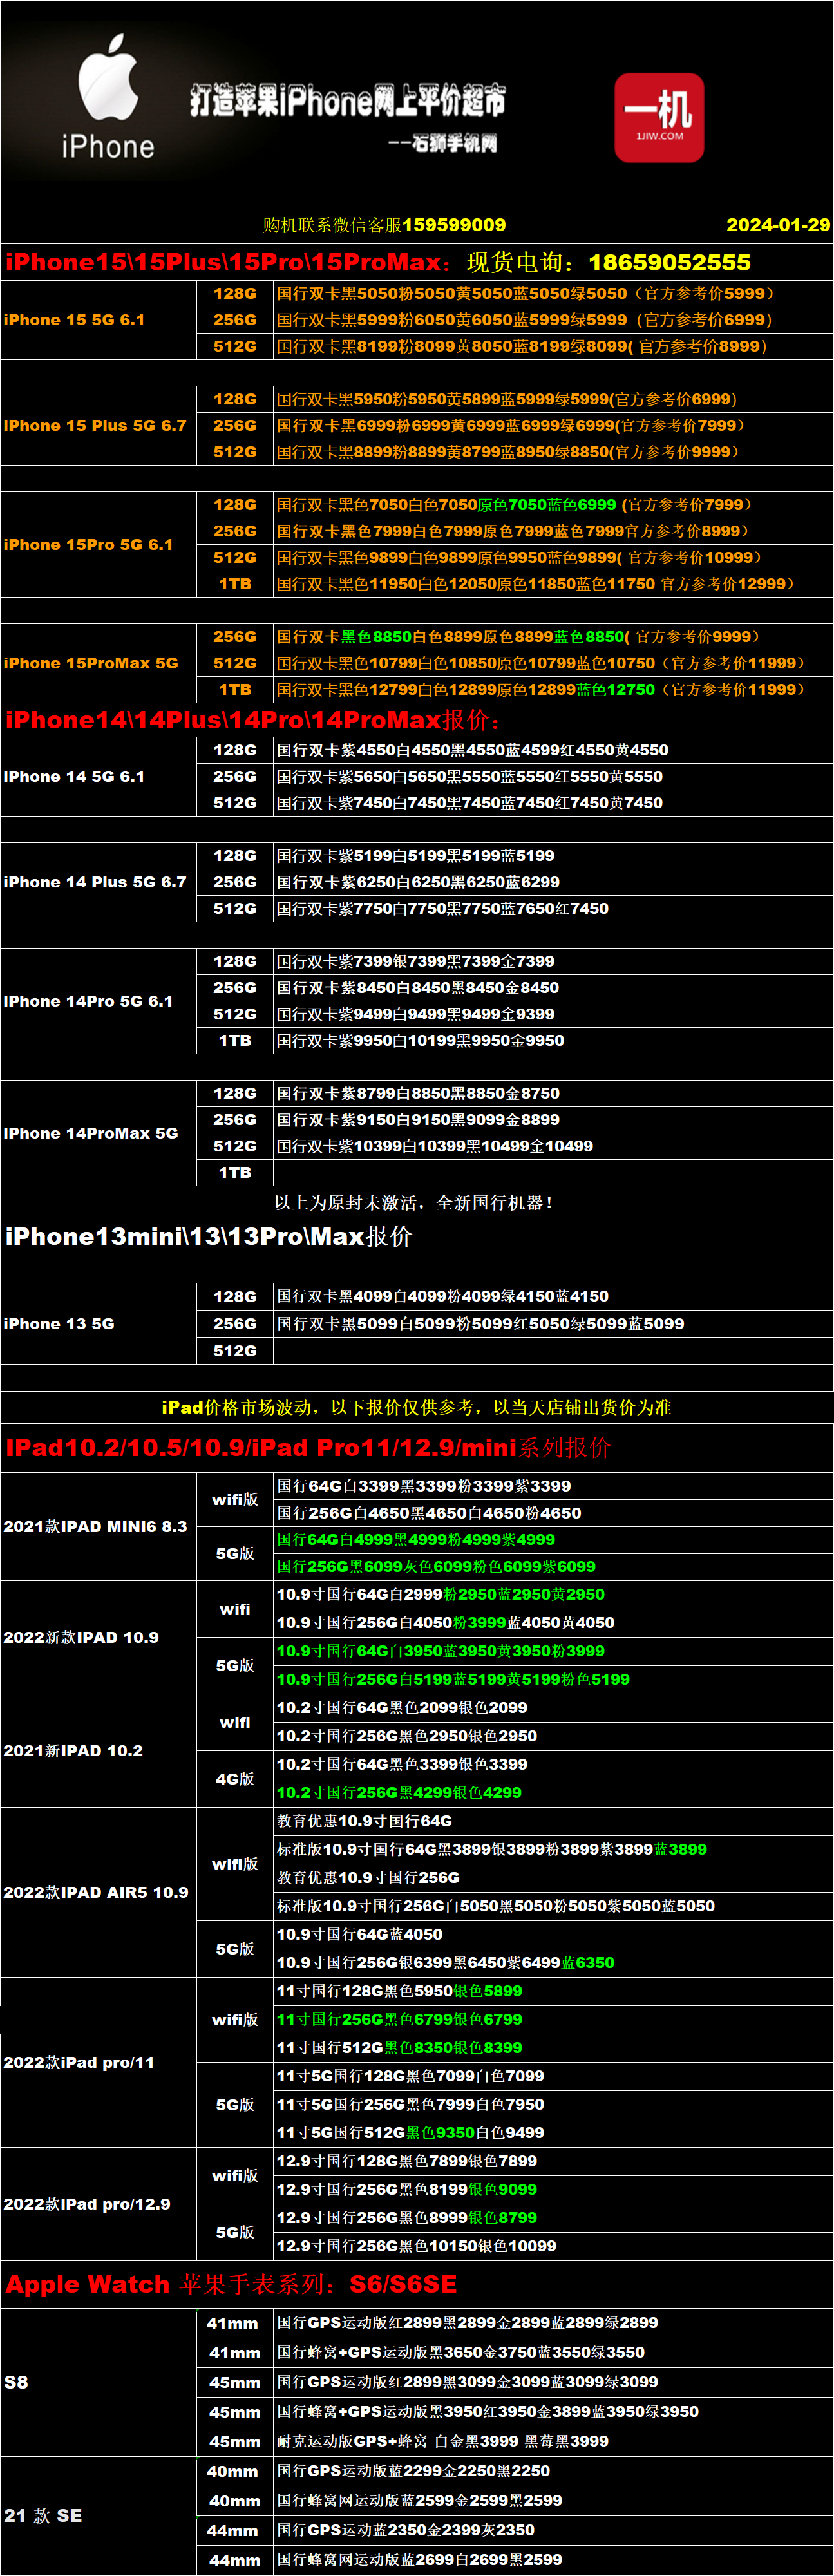Image resolution: width=834 pixels, height=2576 pixels.
Task: Click the iPhone 14 128G row starting 紫4550
Action: [553, 750]
